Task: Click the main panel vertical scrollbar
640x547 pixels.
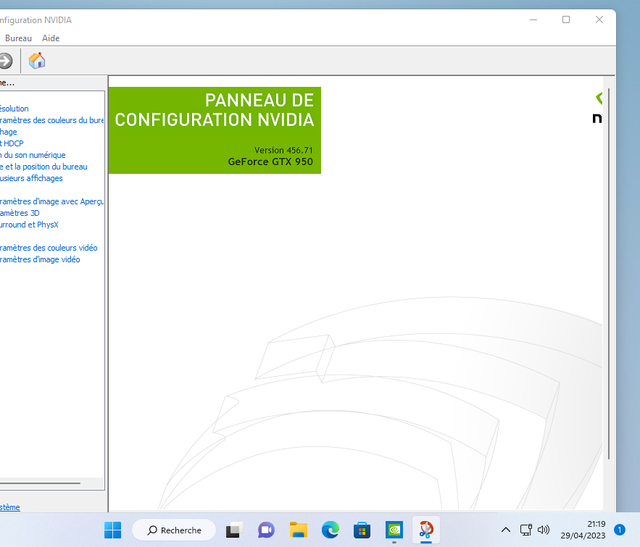Action: (609, 274)
